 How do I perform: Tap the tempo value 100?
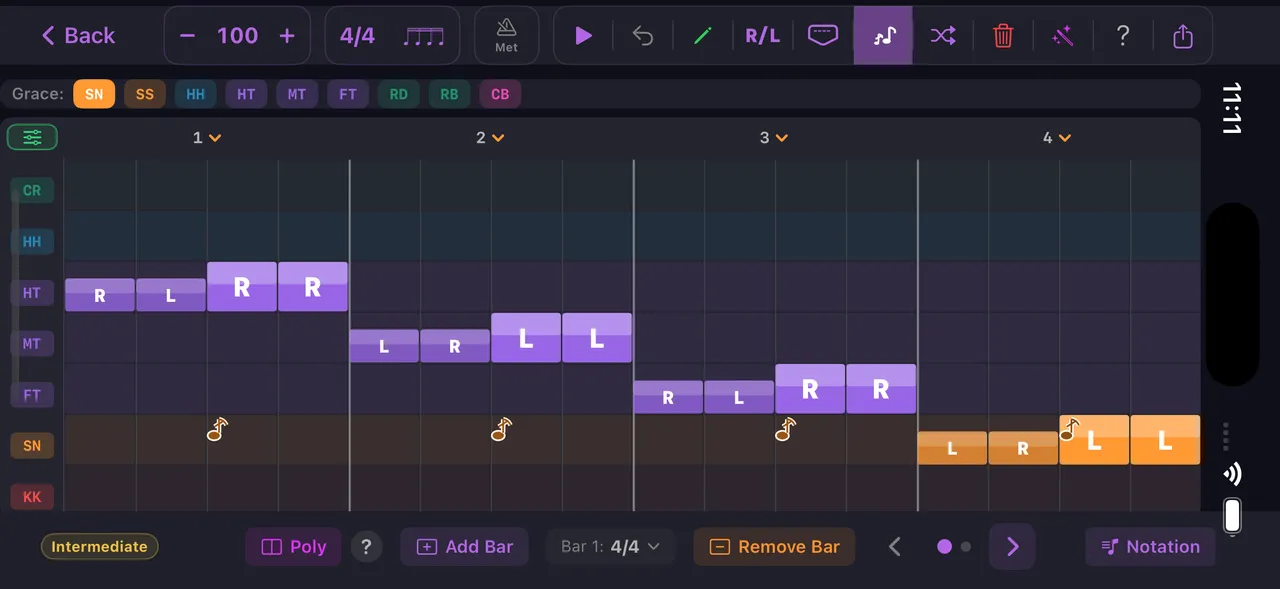tap(237, 36)
